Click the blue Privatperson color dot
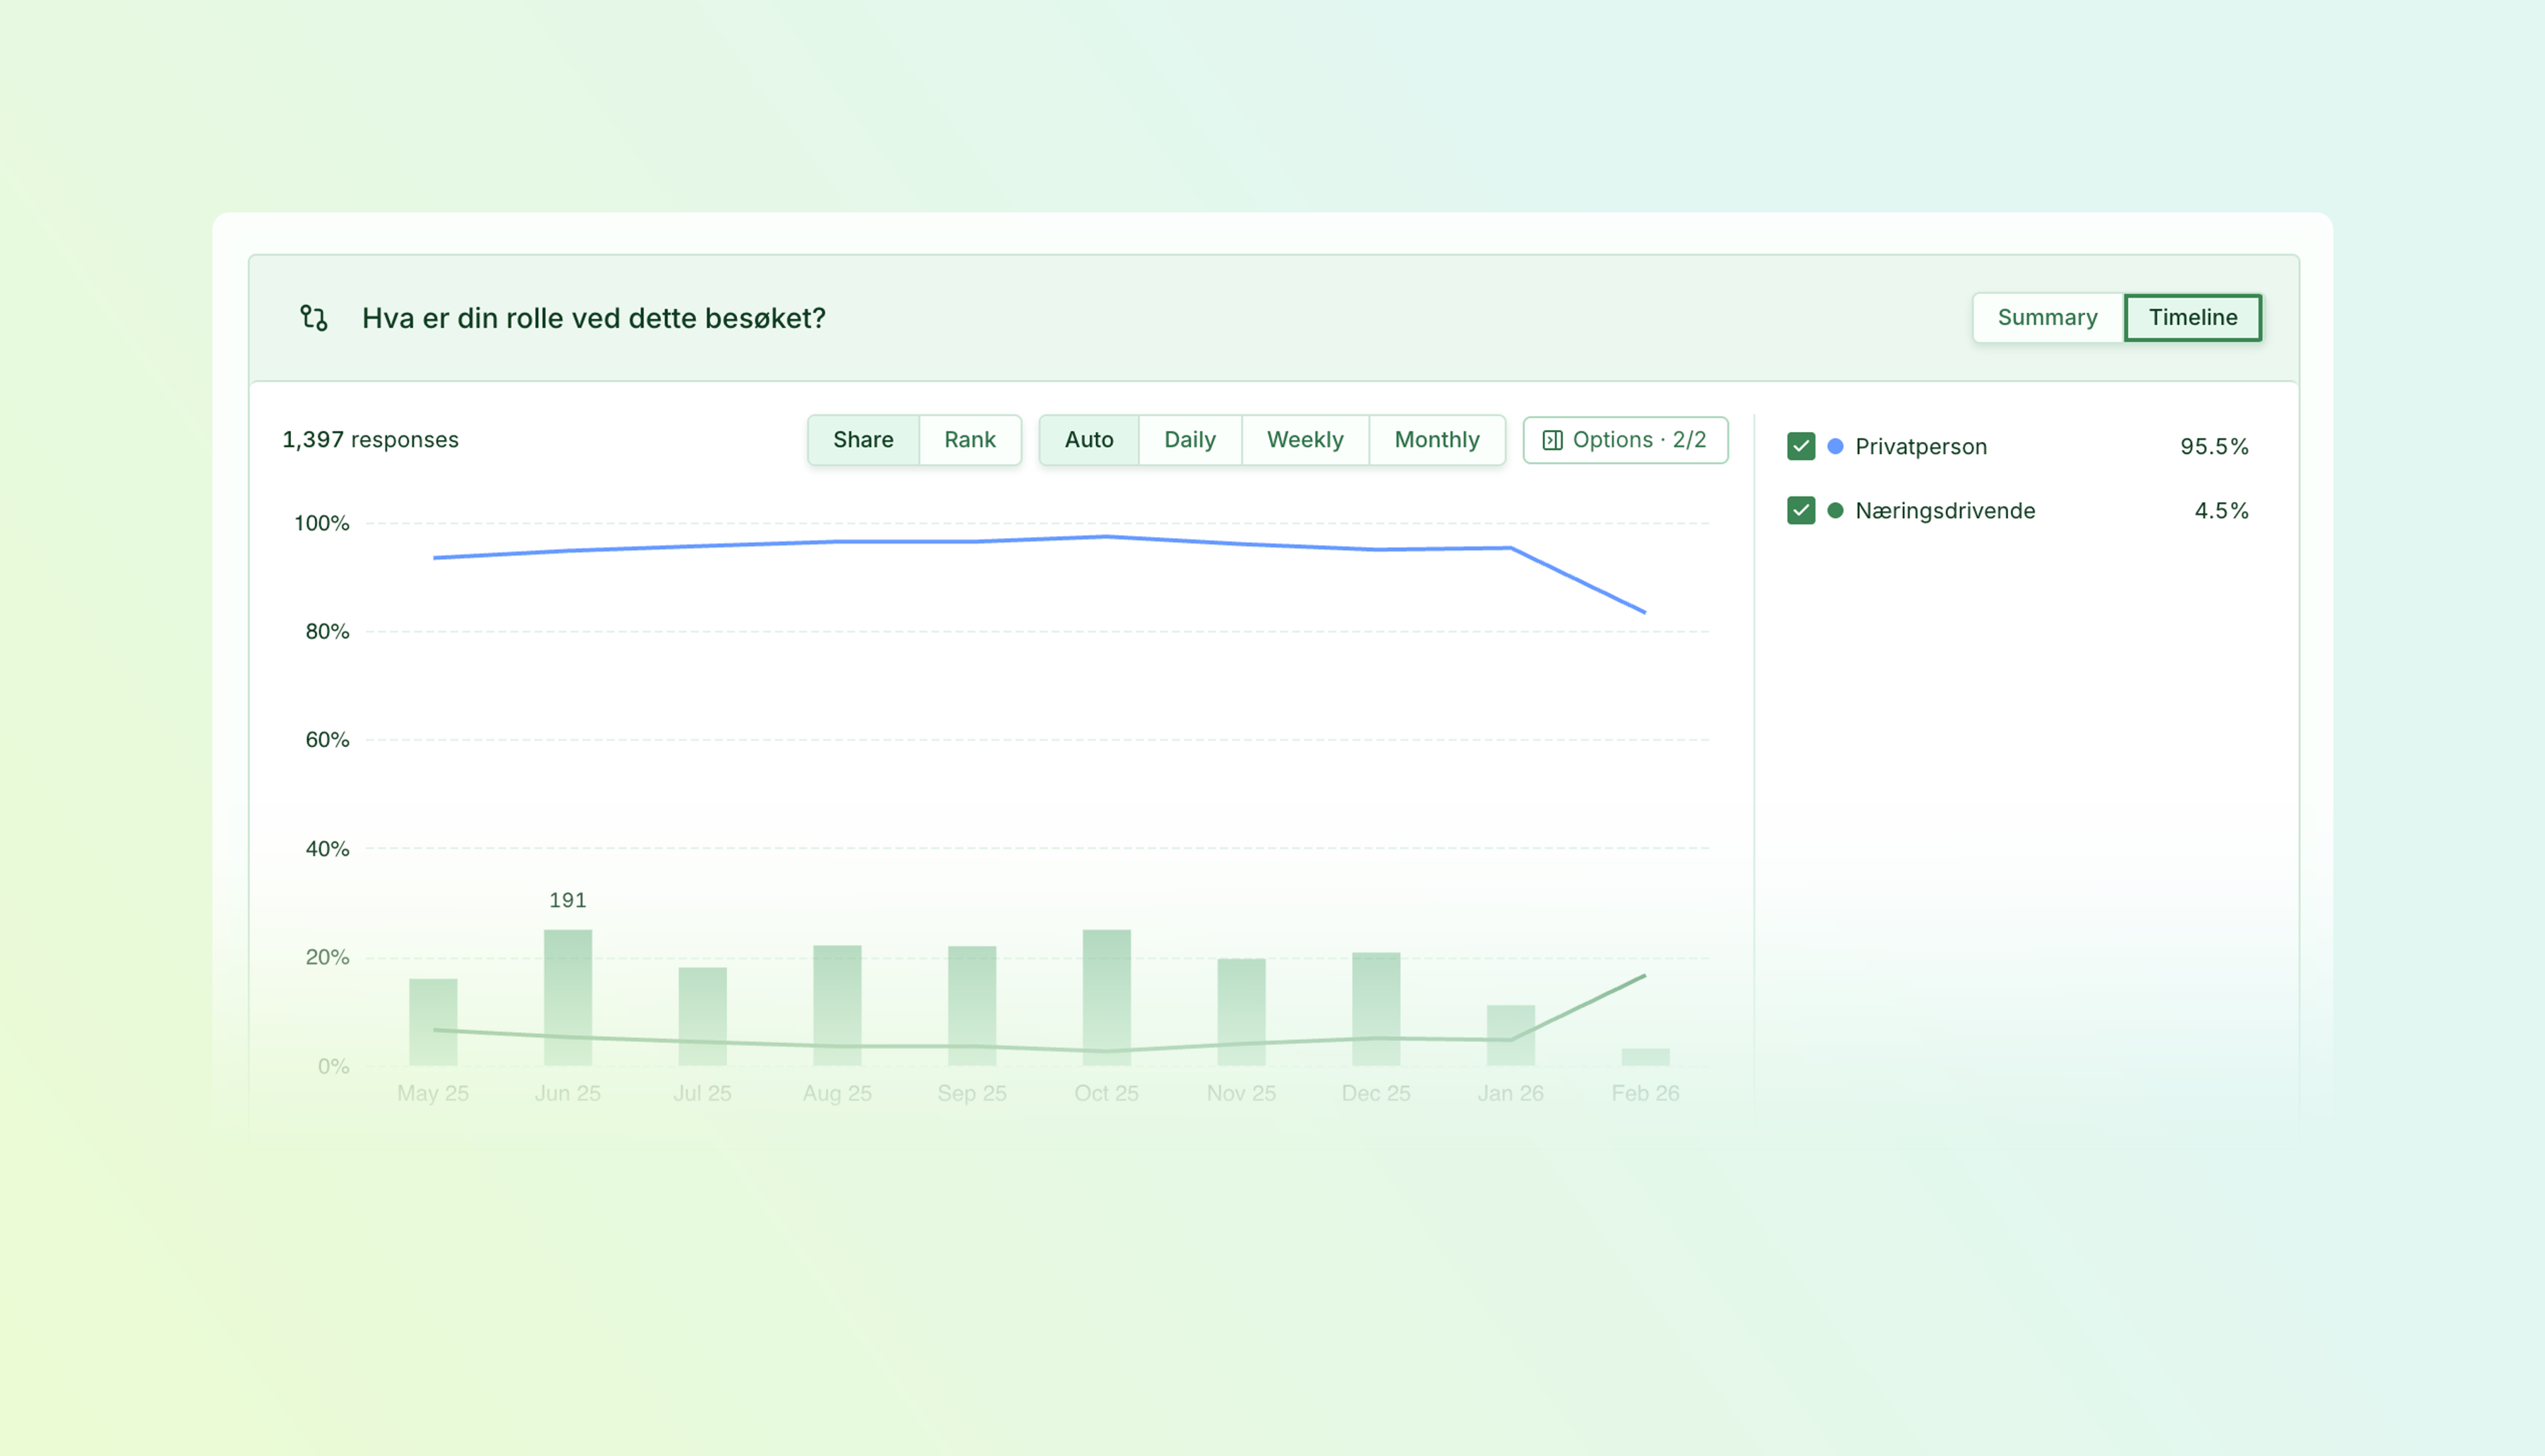2545x1456 pixels. point(1835,446)
